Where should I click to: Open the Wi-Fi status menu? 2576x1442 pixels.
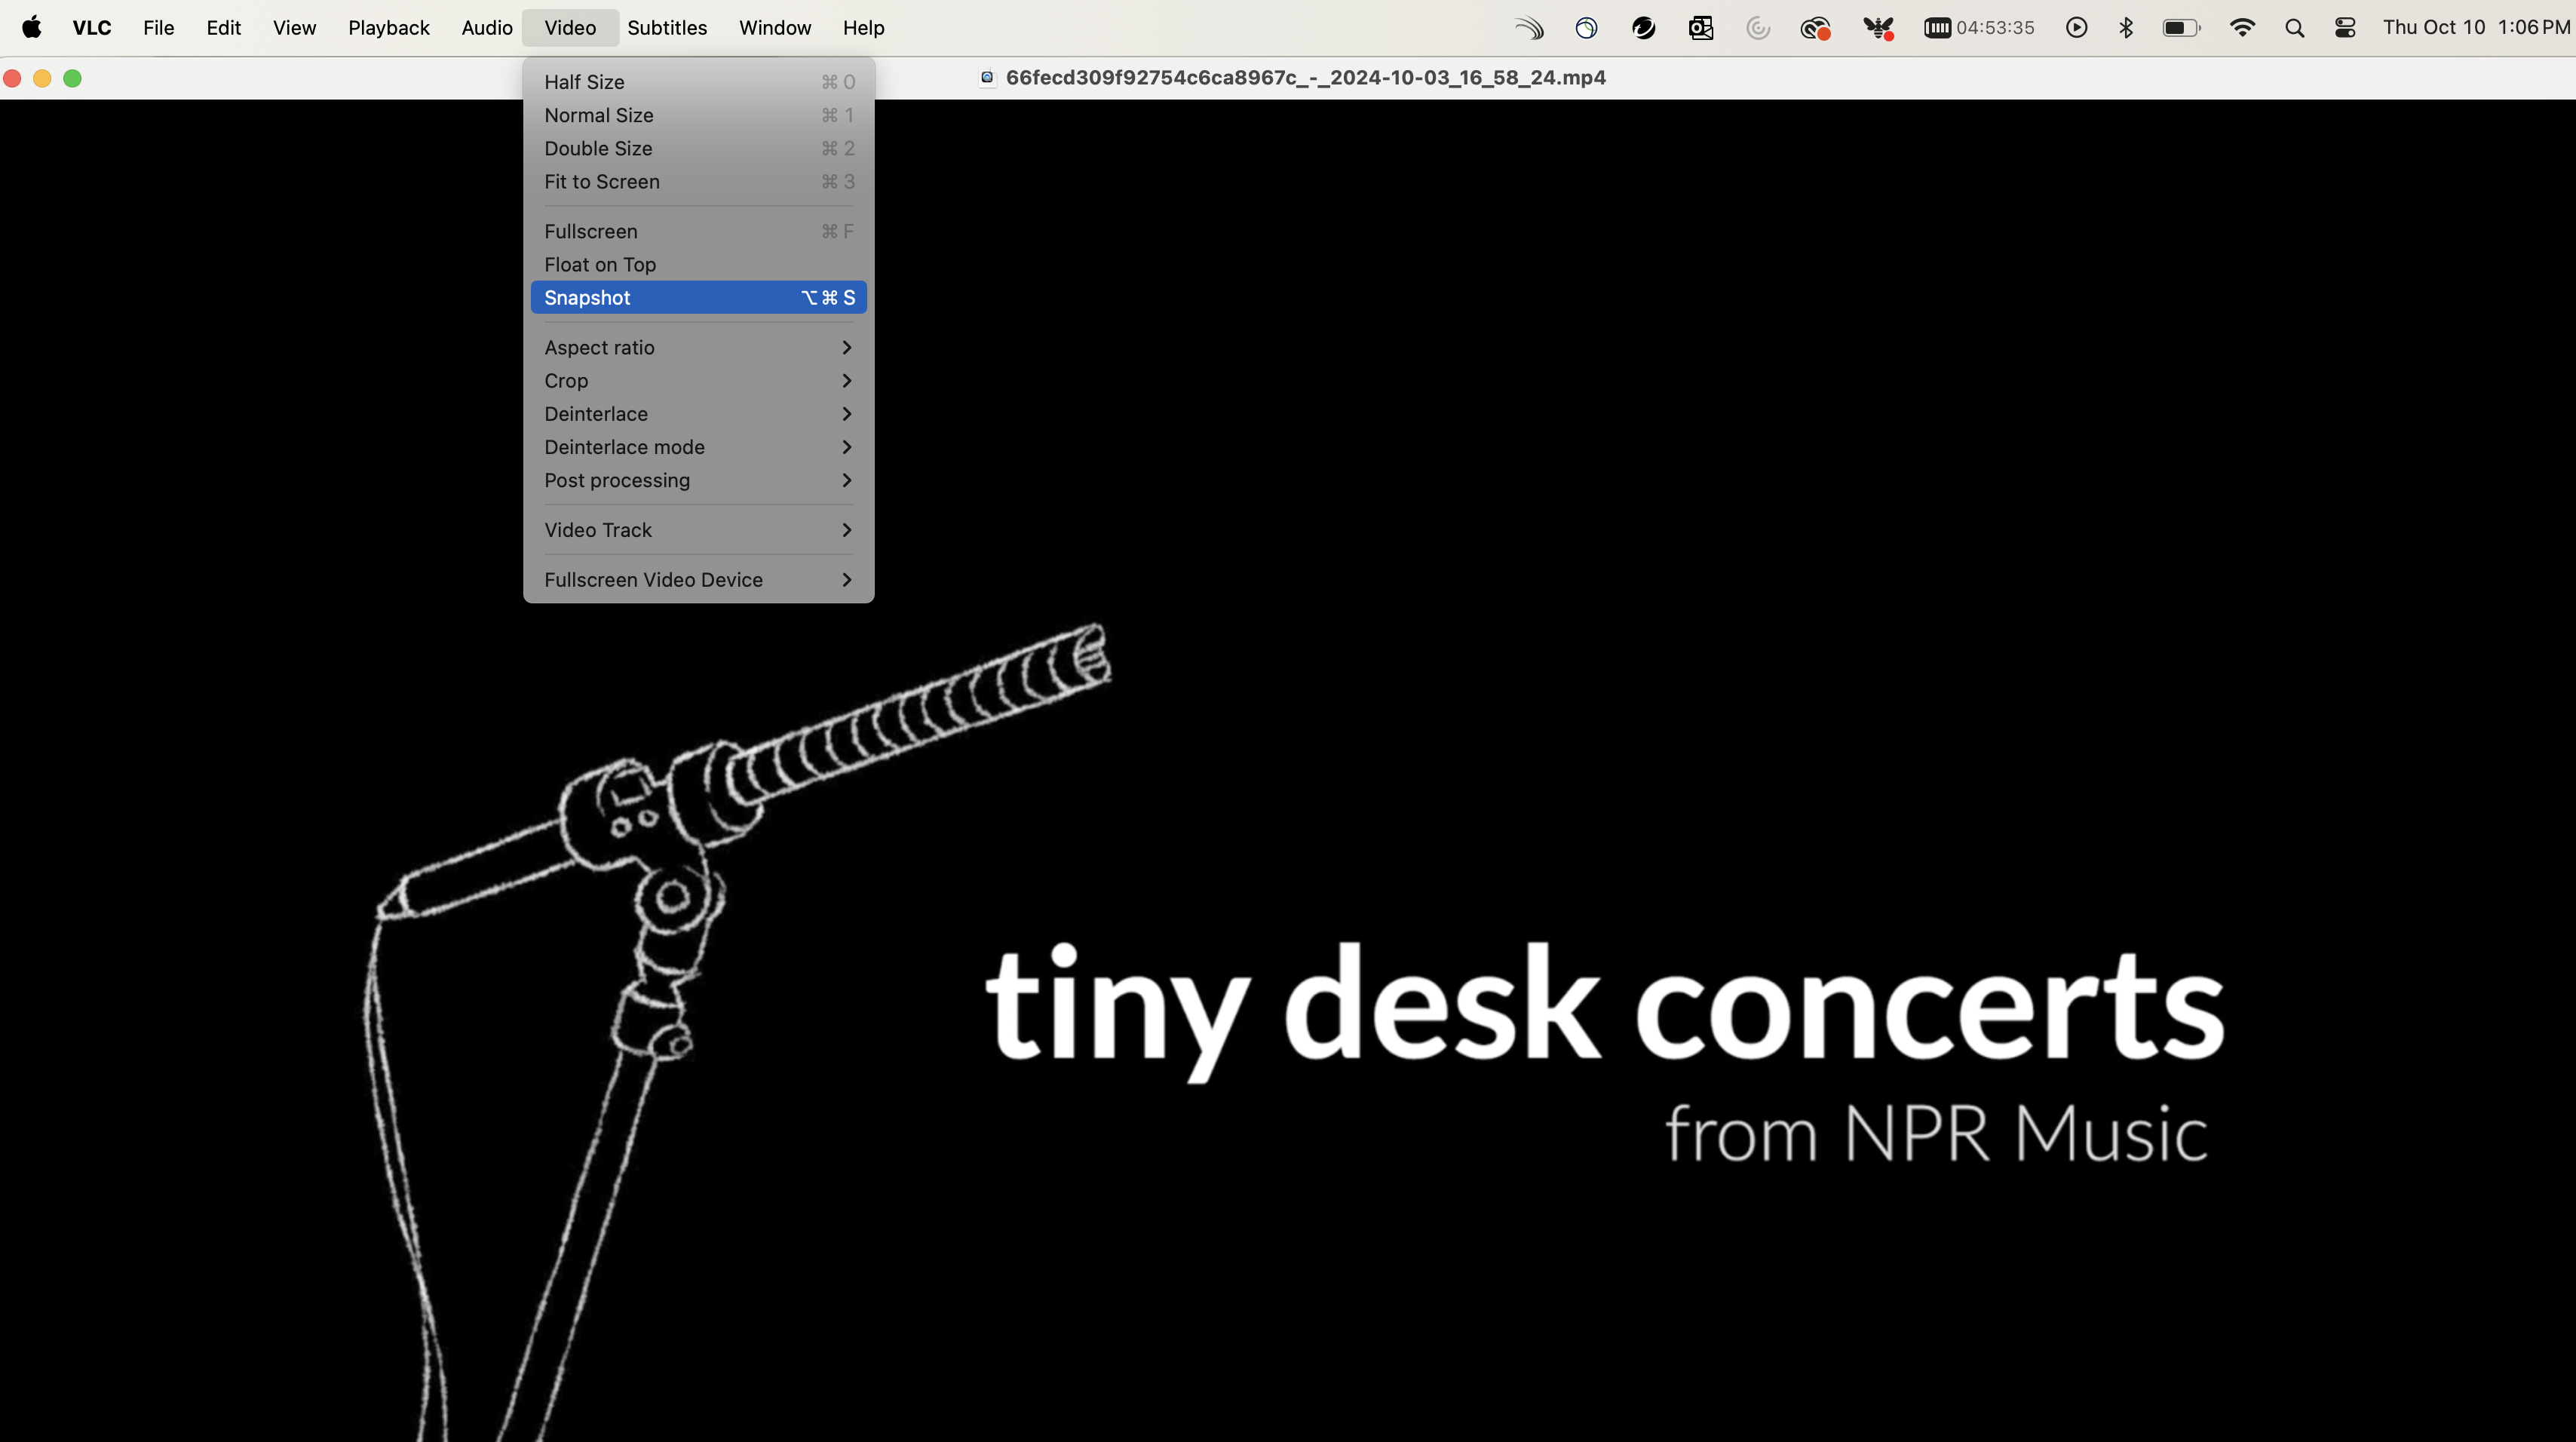point(2242,27)
